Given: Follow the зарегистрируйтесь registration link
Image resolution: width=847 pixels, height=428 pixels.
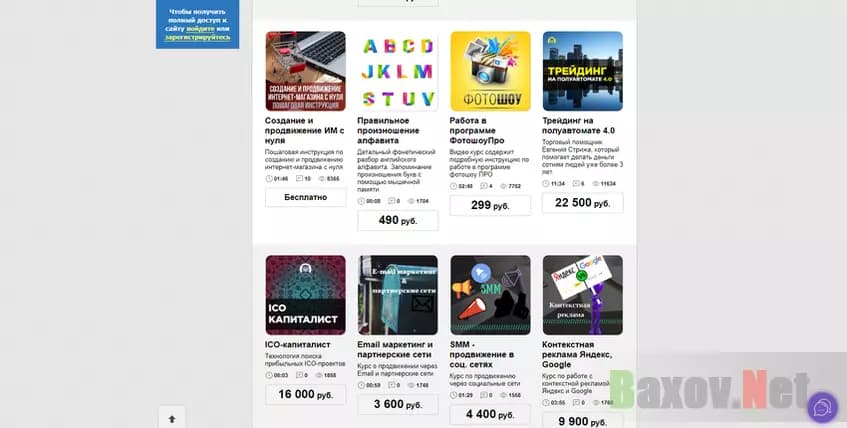Looking at the screenshot, I should pyautogui.click(x=198, y=37).
